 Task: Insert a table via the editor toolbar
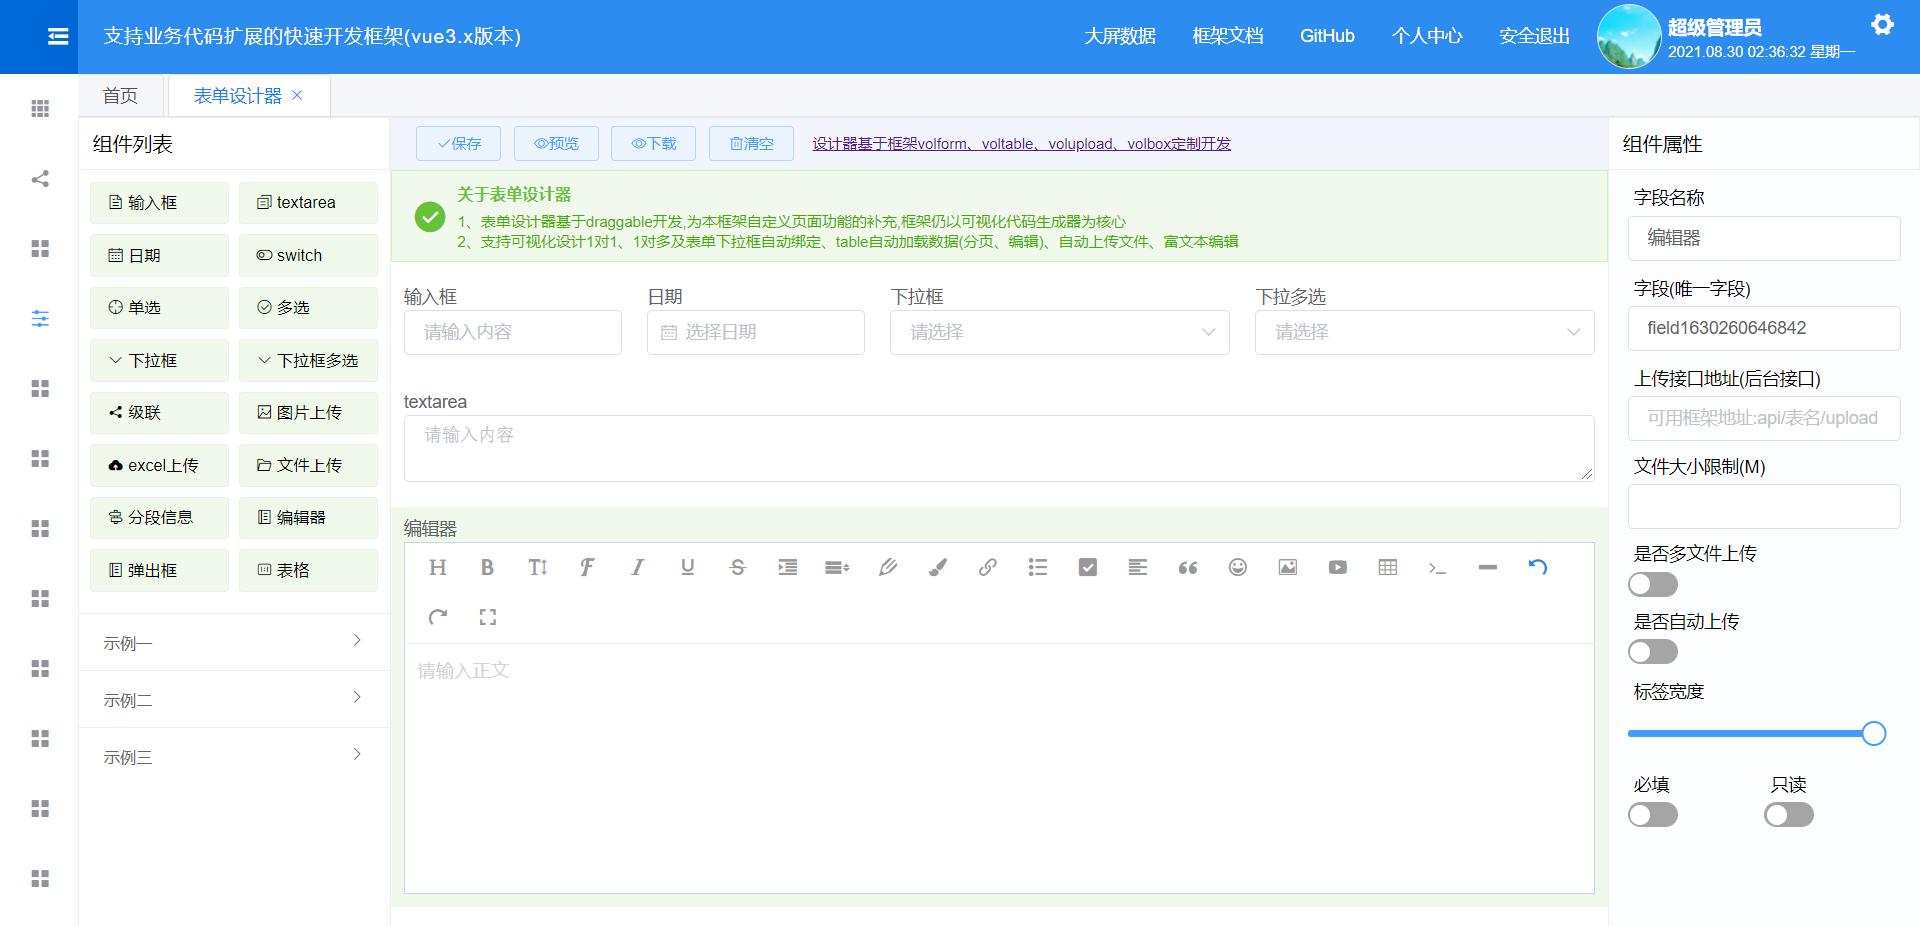coord(1387,567)
